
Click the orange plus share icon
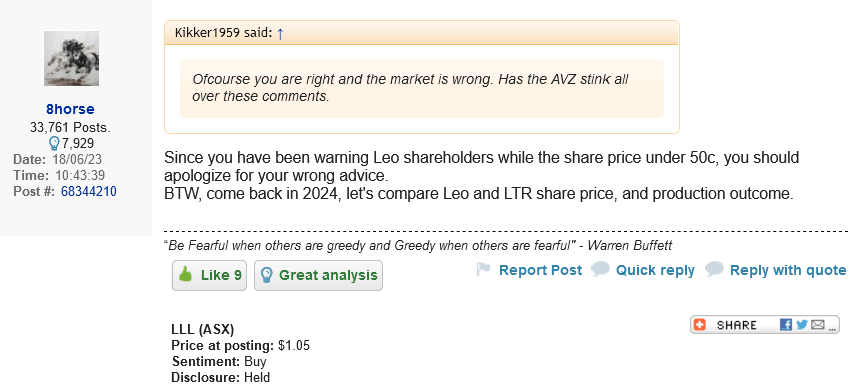[x=700, y=325]
